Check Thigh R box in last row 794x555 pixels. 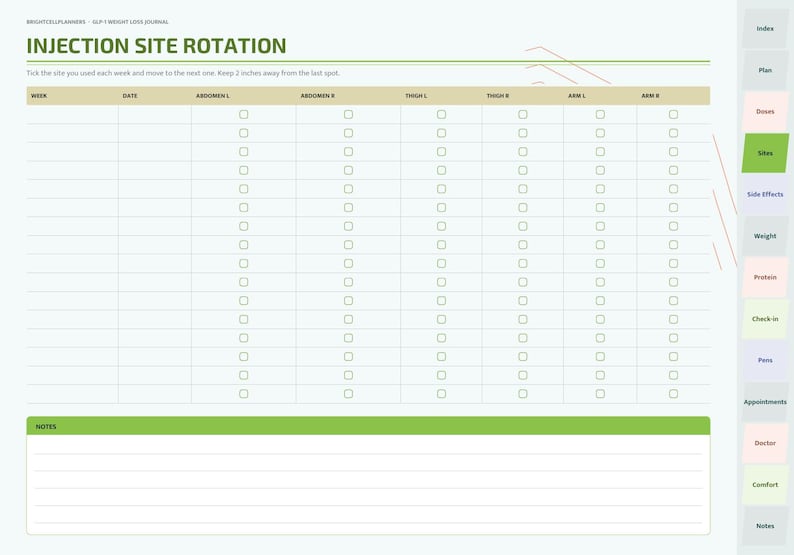523,394
